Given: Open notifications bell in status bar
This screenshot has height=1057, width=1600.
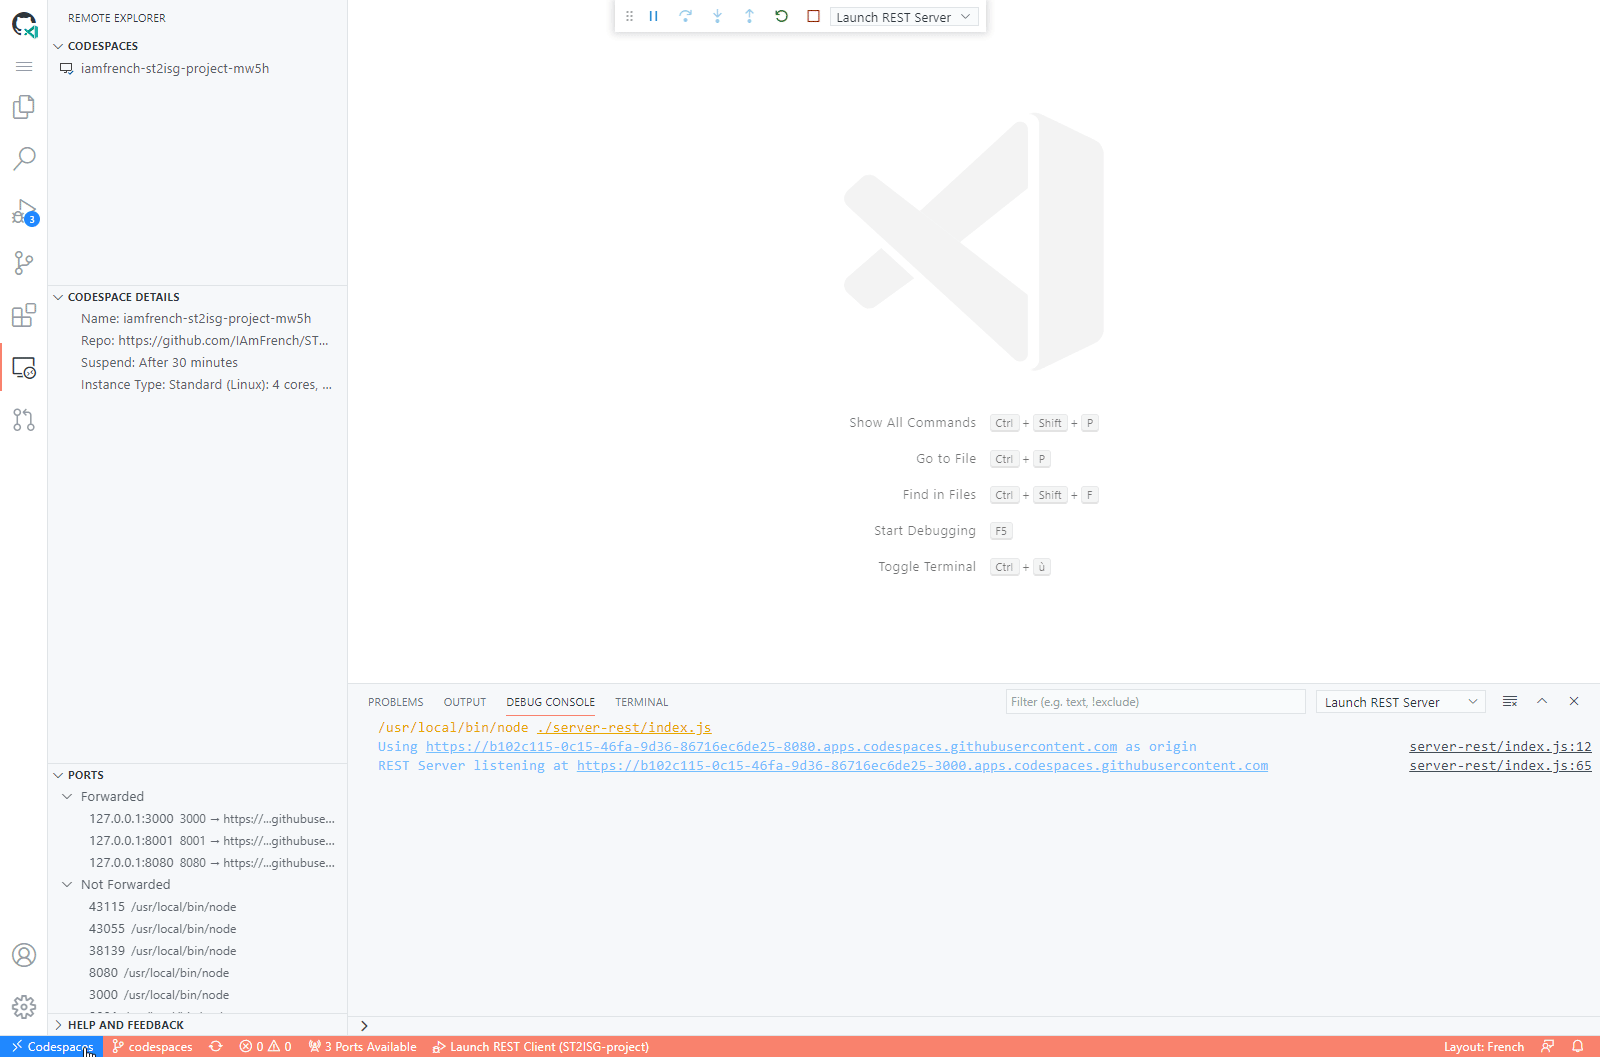Looking at the screenshot, I should point(1578,1047).
